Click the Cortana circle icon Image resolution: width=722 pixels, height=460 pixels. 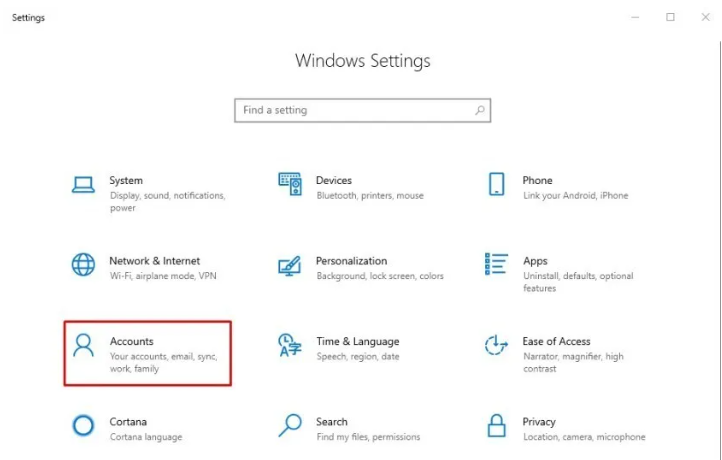tap(83, 425)
